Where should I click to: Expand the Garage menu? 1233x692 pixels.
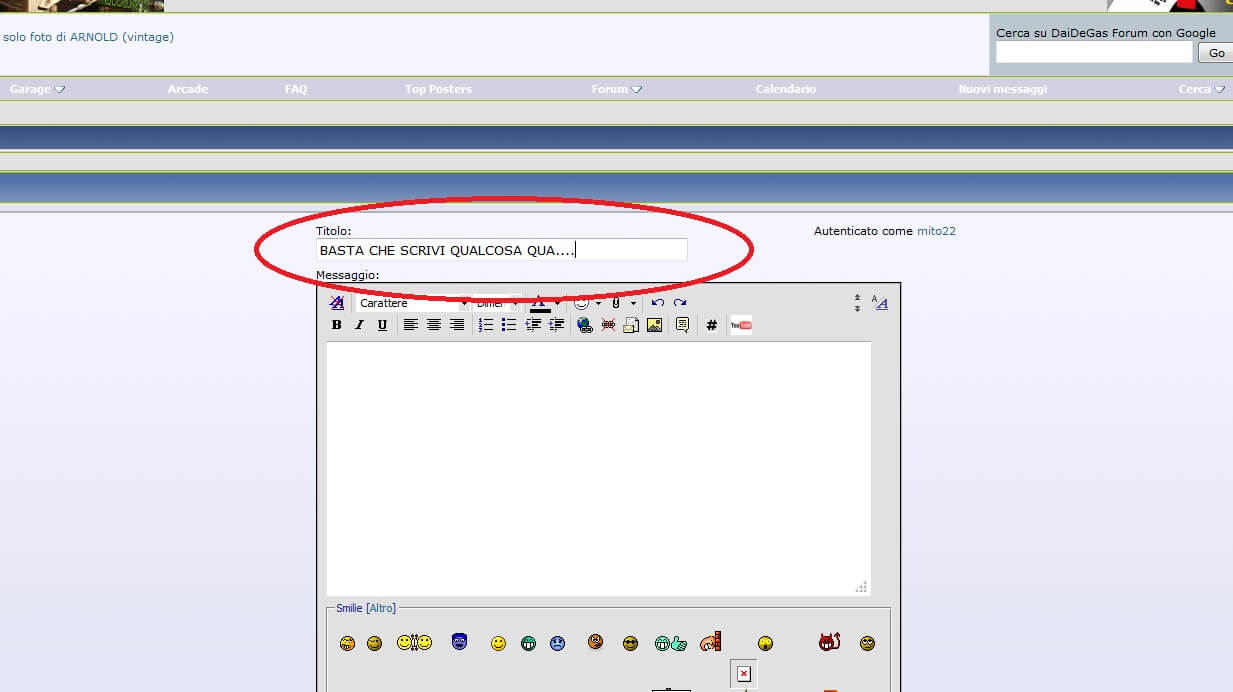pos(37,89)
